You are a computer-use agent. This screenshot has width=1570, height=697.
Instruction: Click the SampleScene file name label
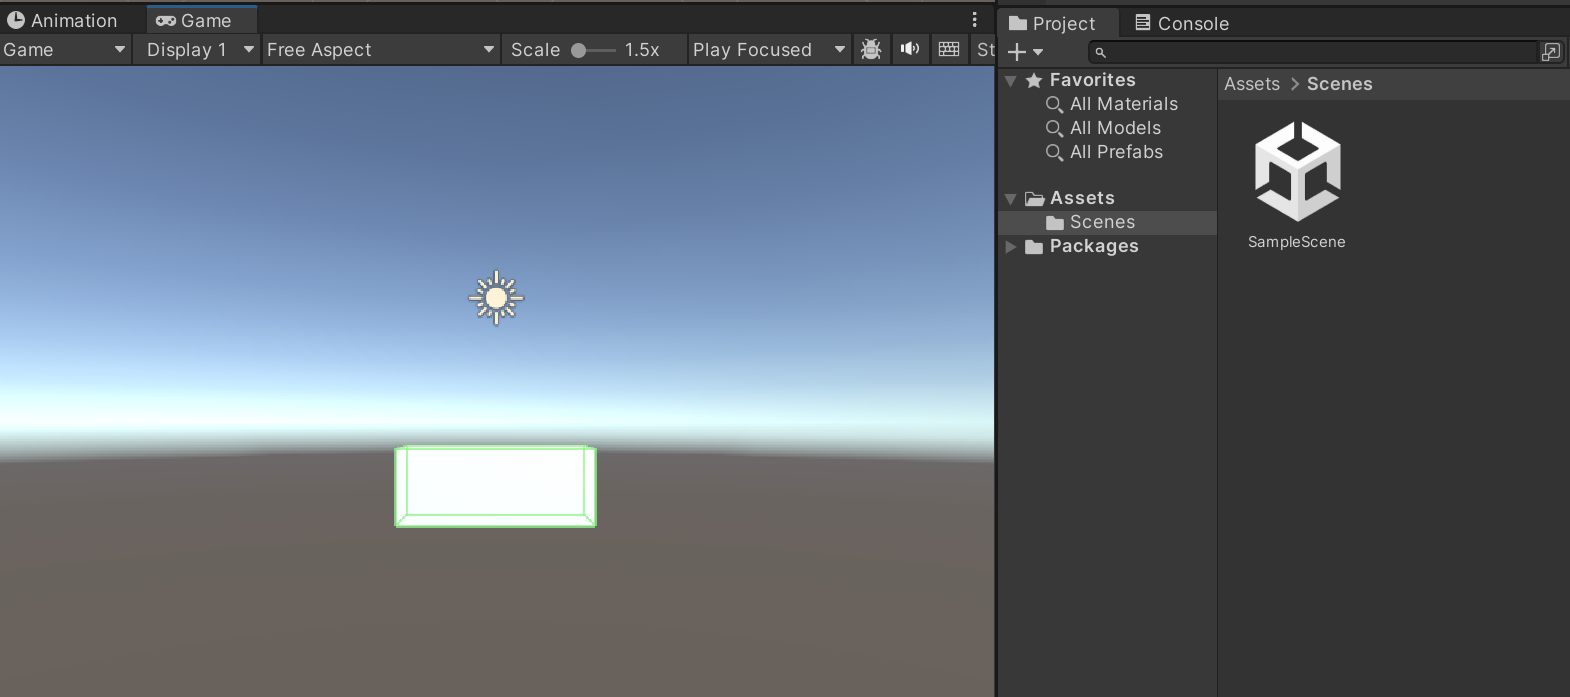tap(1297, 242)
